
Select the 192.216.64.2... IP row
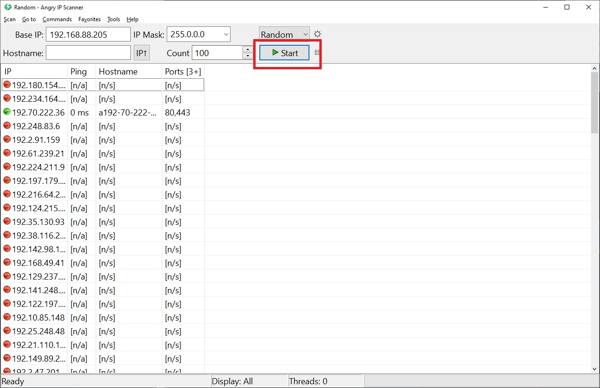(x=103, y=194)
